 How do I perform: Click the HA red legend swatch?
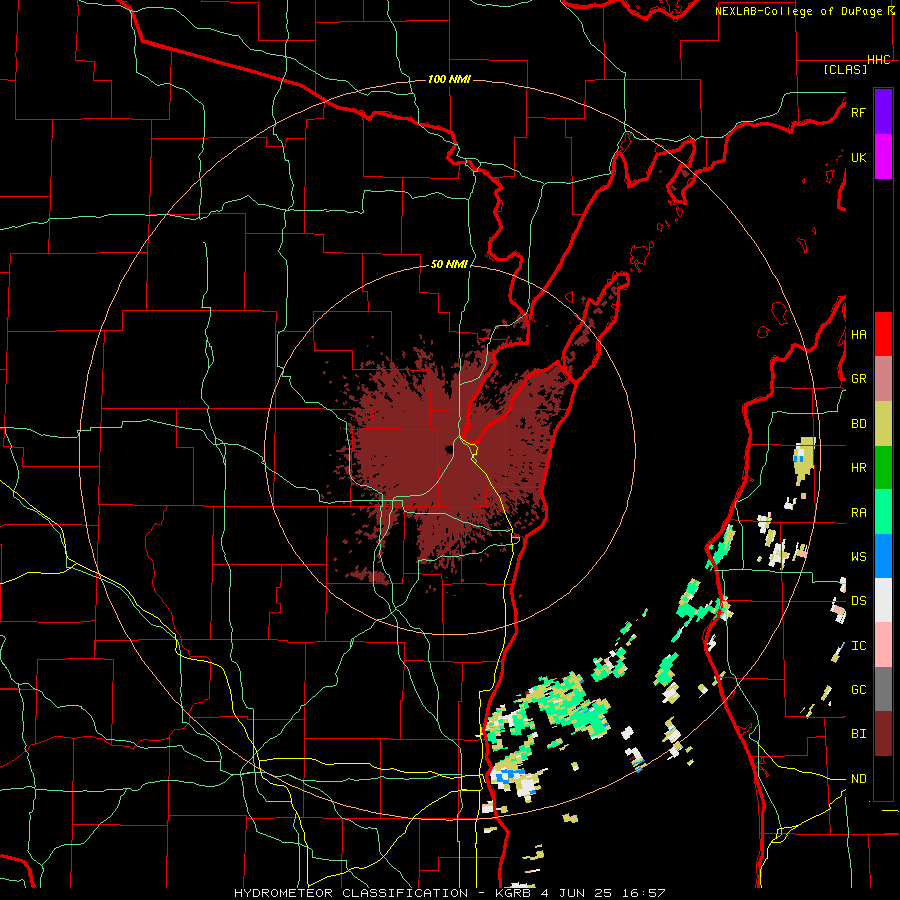click(883, 334)
